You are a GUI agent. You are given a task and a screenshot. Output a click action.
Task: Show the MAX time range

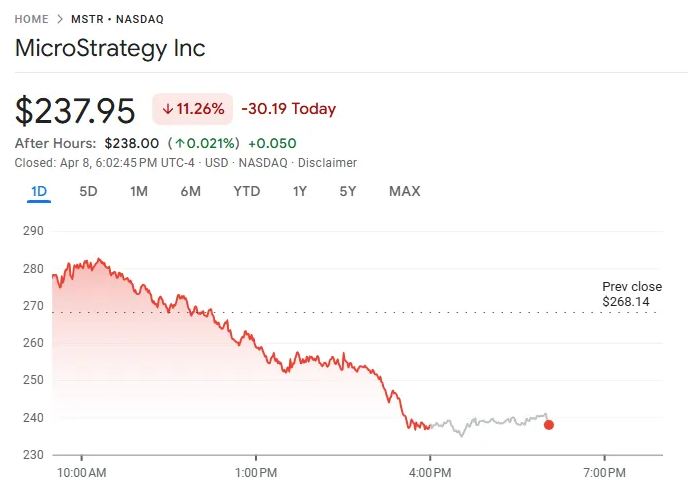click(404, 191)
